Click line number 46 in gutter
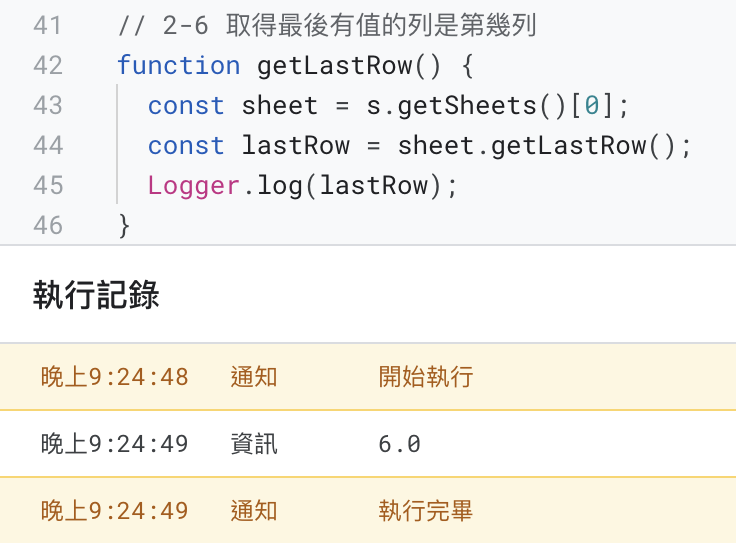 (47, 225)
